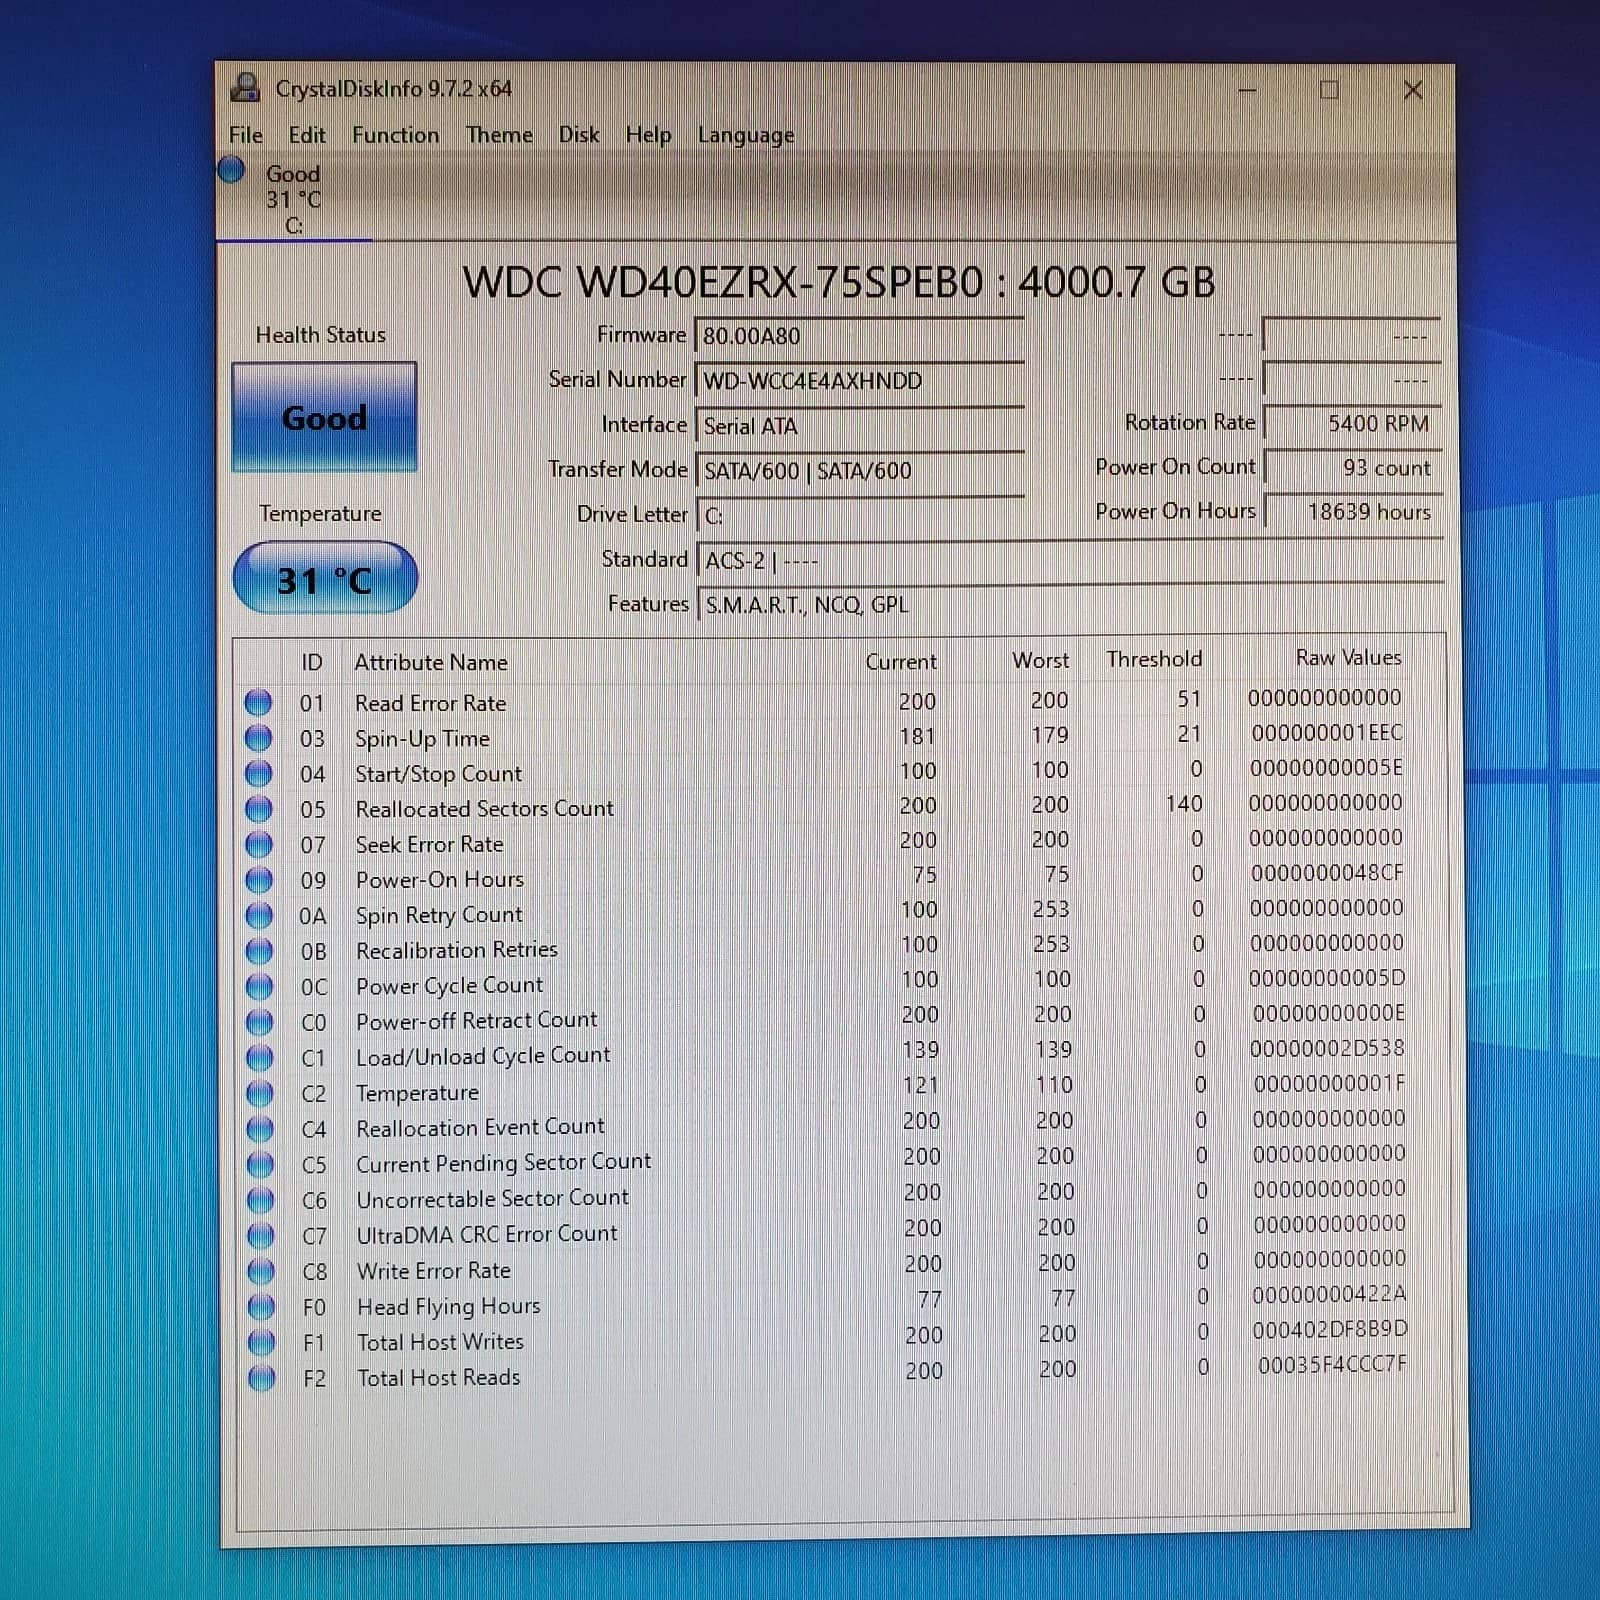Click status orb for Reallocation Event Count
The height and width of the screenshot is (1600, 1600).
[x=260, y=1128]
